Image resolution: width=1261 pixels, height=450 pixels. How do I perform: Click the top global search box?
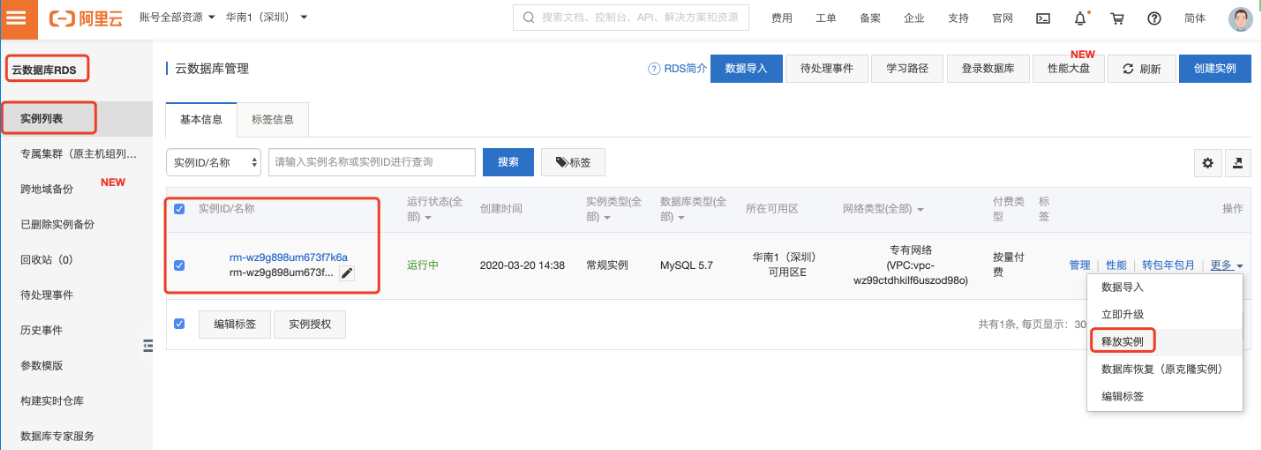point(630,18)
